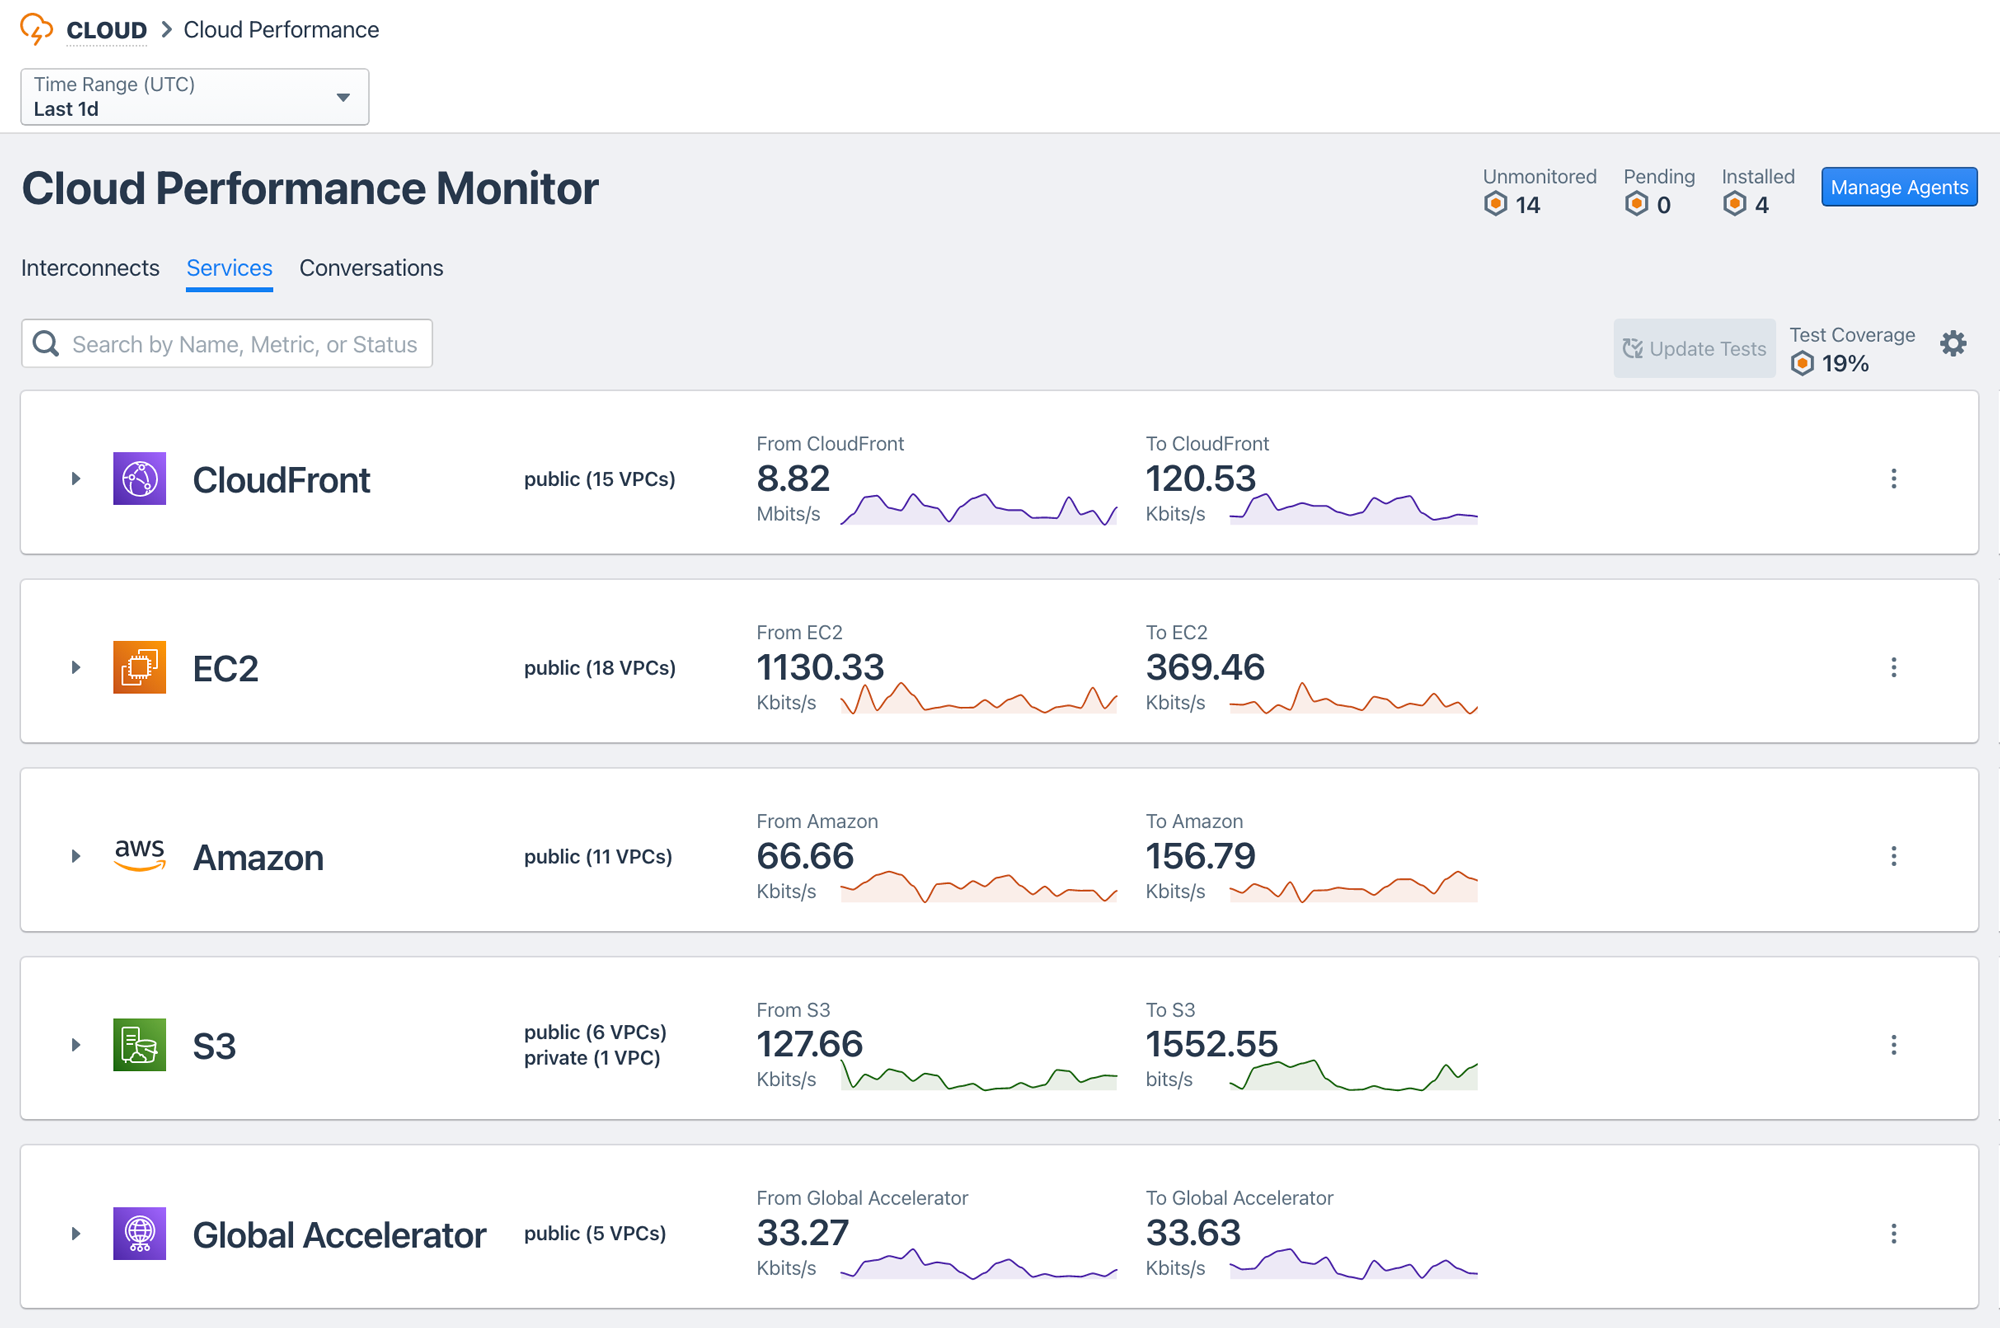Screen dimensions: 2000x1328
Task: Expand the Amazon row
Action: click(x=76, y=856)
